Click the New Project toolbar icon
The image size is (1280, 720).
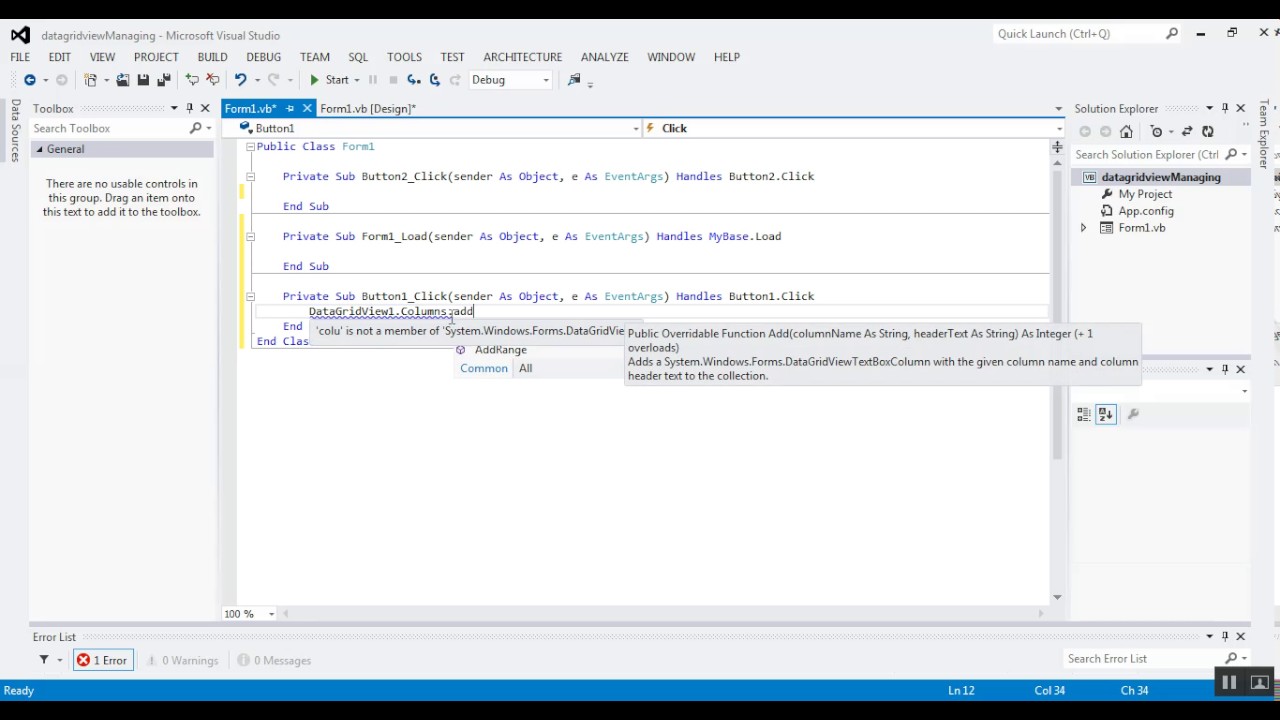pyautogui.click(x=90, y=80)
